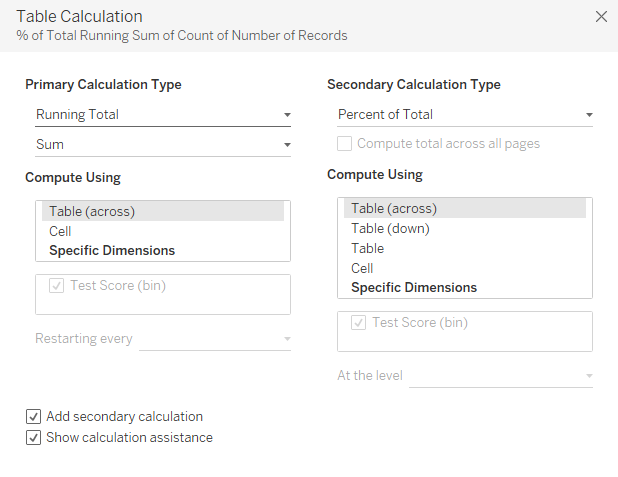618x477 pixels.
Task: Choose Cell in primary Compute Using list
Action: pyautogui.click(x=60, y=231)
